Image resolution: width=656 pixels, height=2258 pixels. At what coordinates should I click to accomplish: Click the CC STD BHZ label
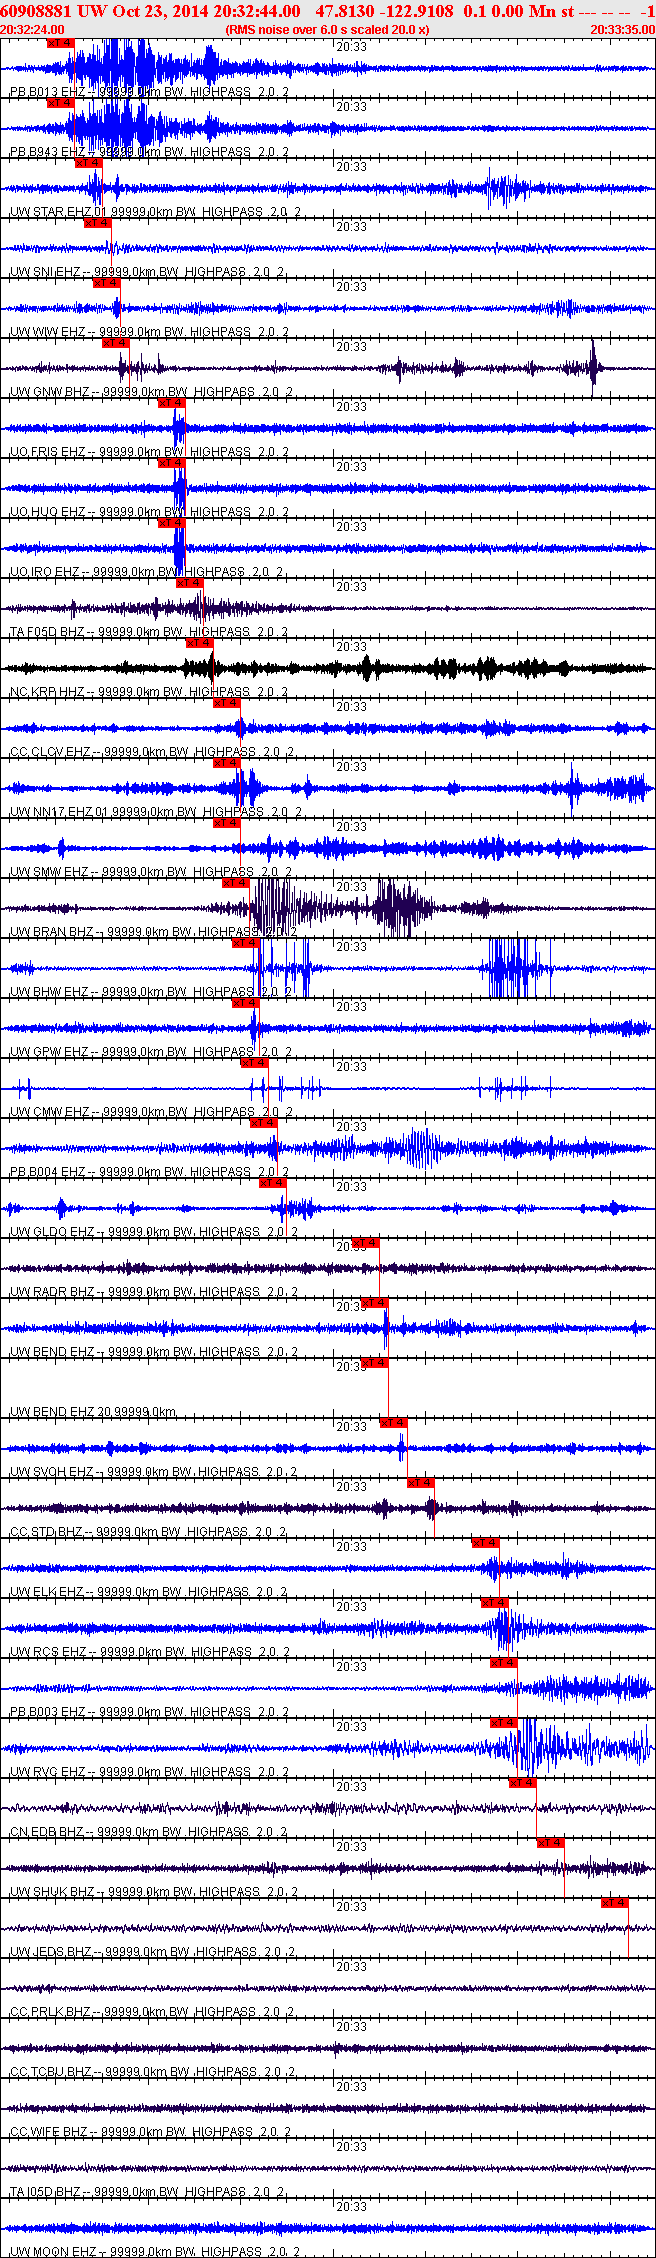(148, 1532)
